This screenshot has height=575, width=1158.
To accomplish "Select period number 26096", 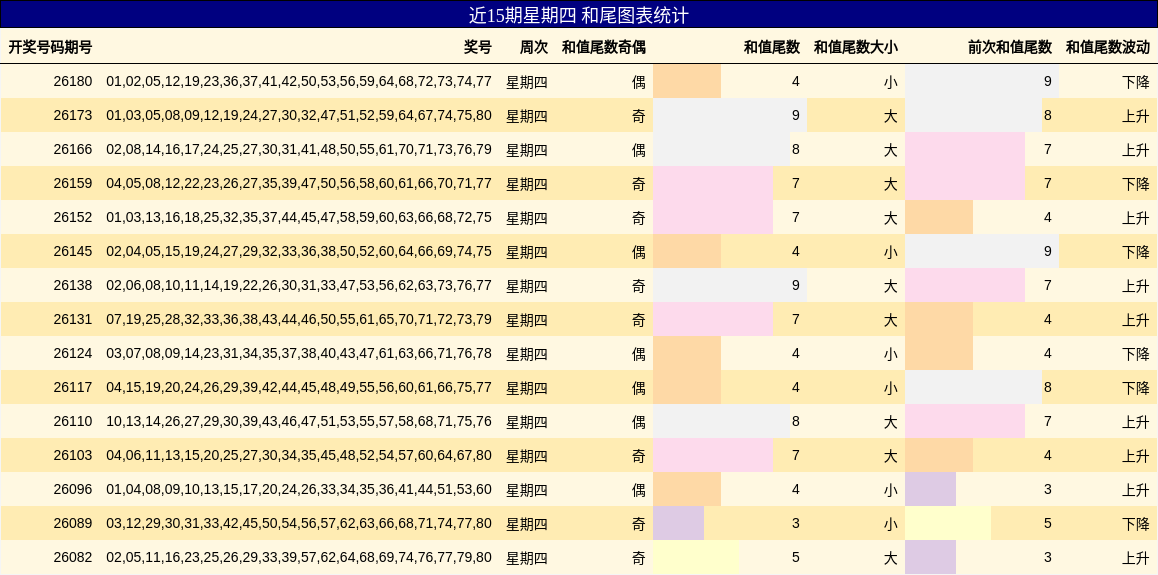I will 72,489.
